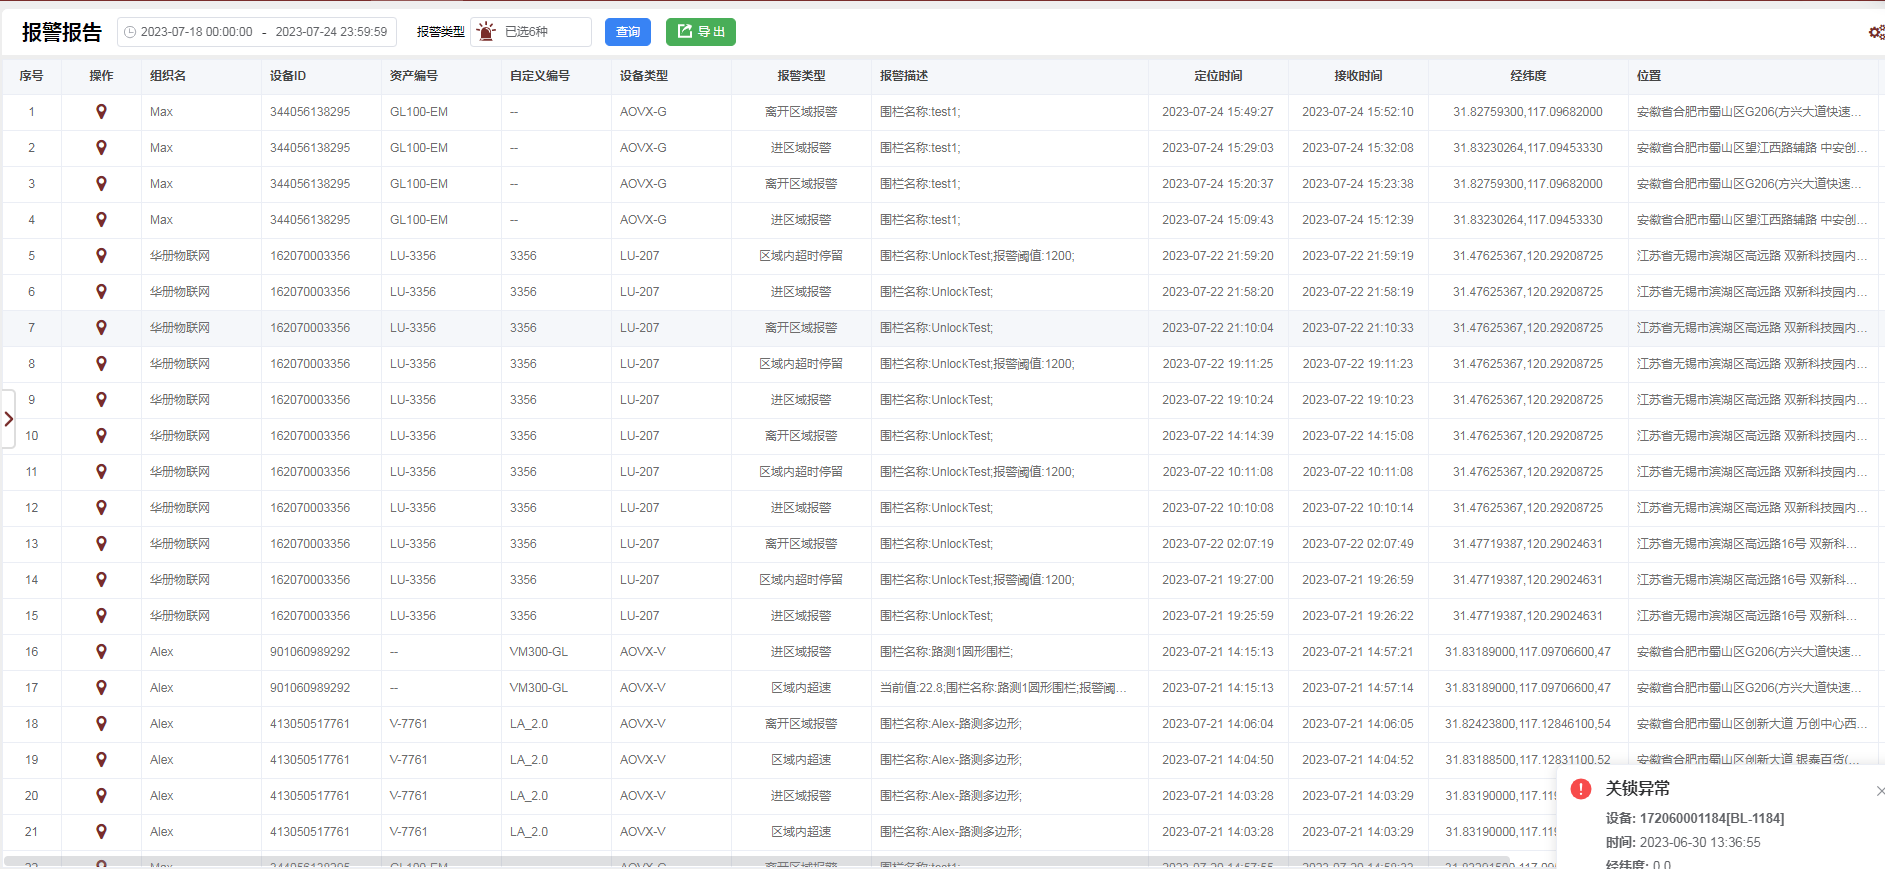Click the 查询 query button
The image size is (1885, 869).
pyautogui.click(x=628, y=32)
